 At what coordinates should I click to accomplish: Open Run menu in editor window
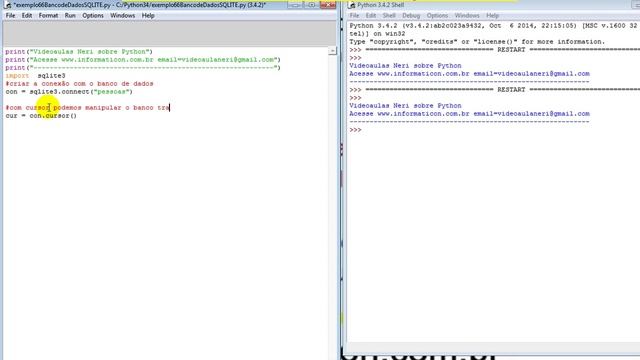[70, 16]
